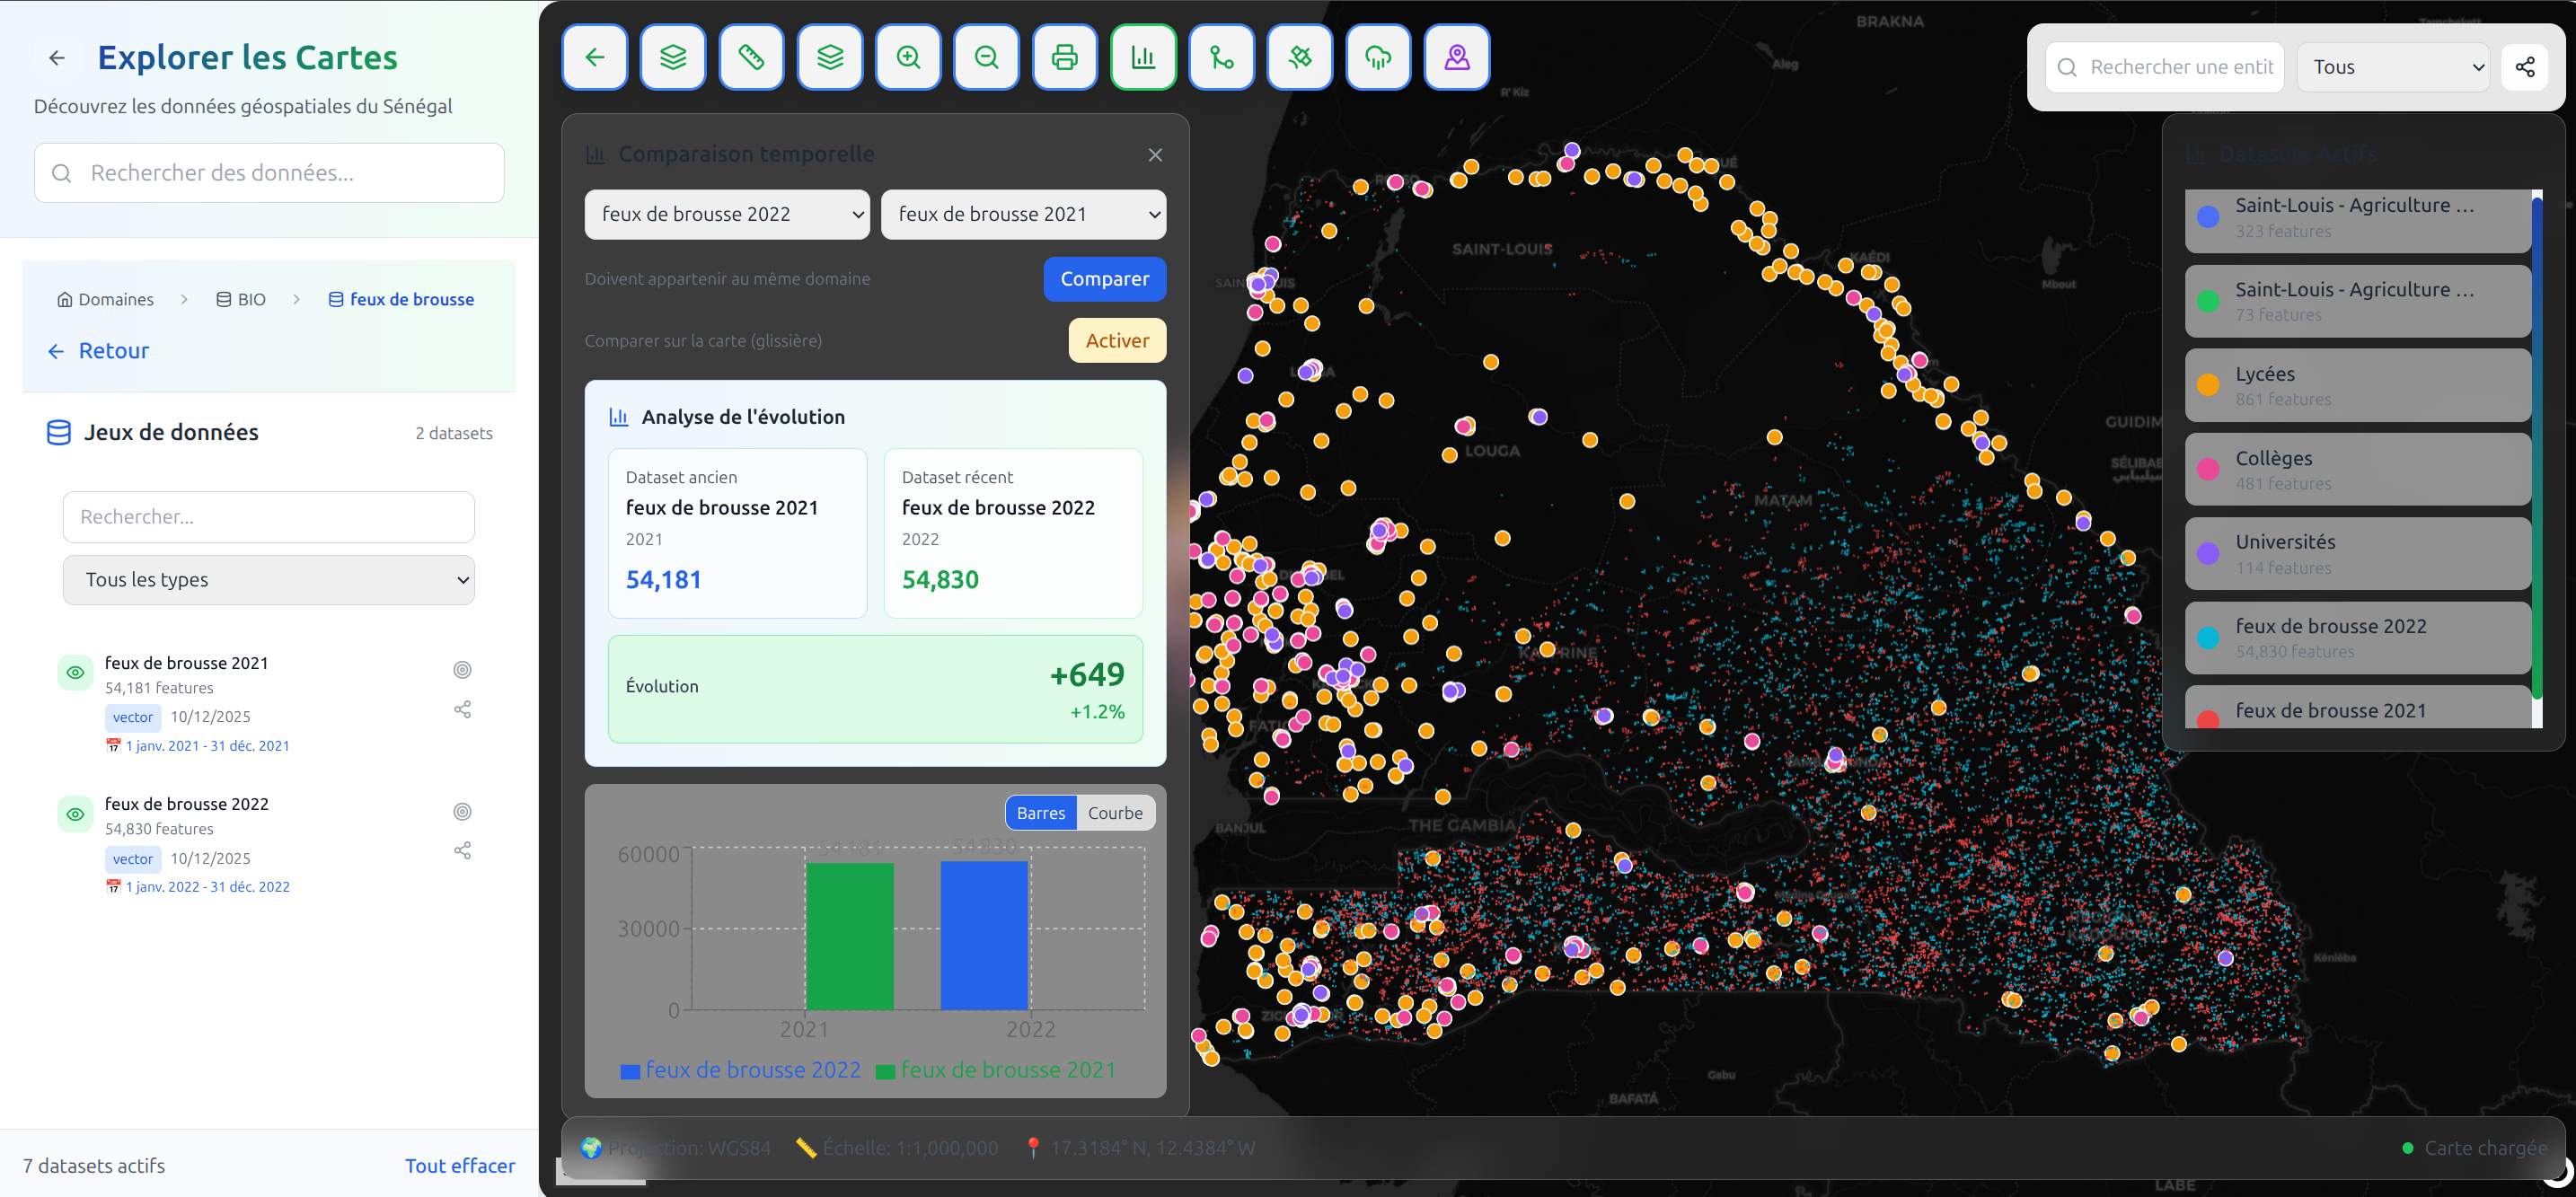Click the user location pin toolbar icon
The image size is (2576, 1197).
click(x=1456, y=58)
